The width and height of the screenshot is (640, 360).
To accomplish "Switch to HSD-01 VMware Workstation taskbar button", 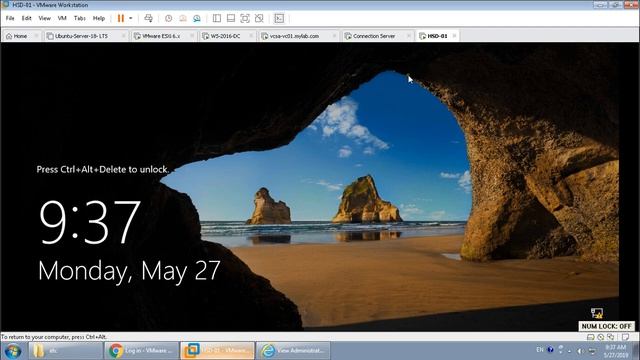I will click(x=217, y=351).
